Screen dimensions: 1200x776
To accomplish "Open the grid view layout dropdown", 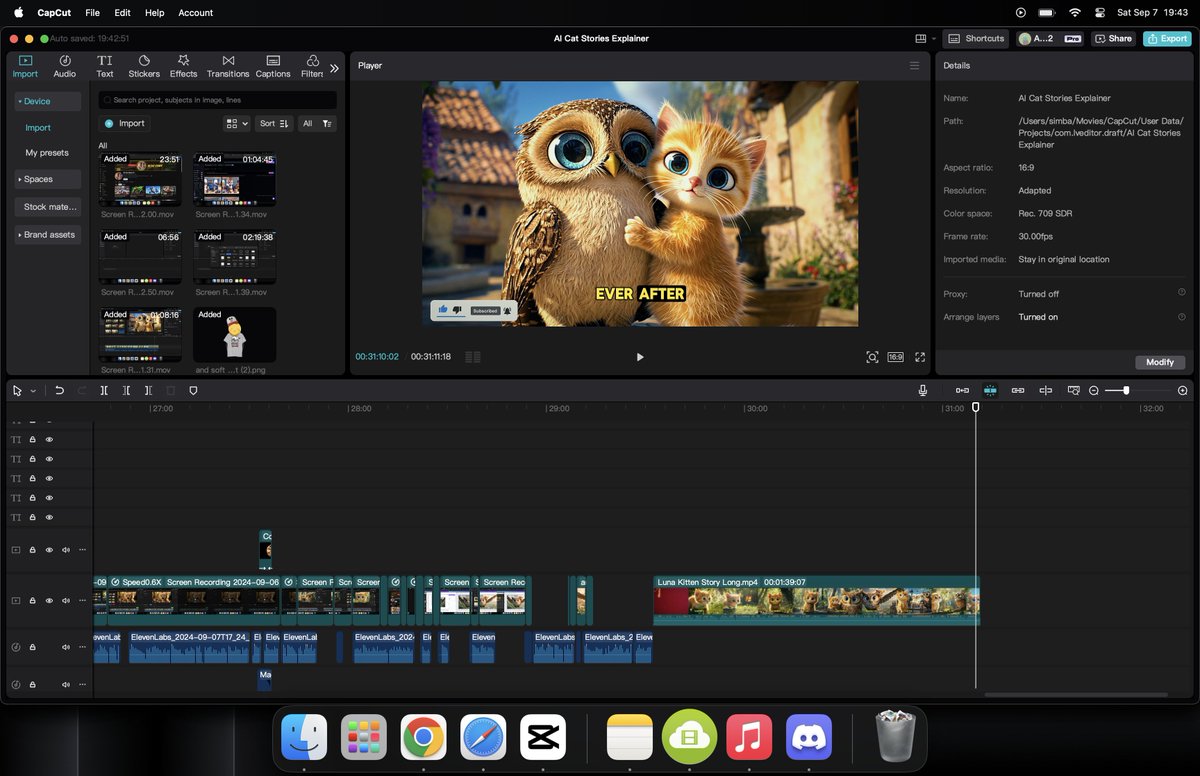I will (x=237, y=123).
